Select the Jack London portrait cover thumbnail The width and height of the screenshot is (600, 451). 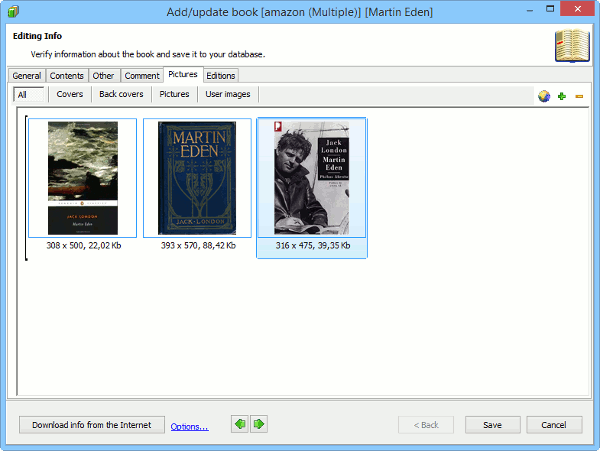tap(311, 178)
